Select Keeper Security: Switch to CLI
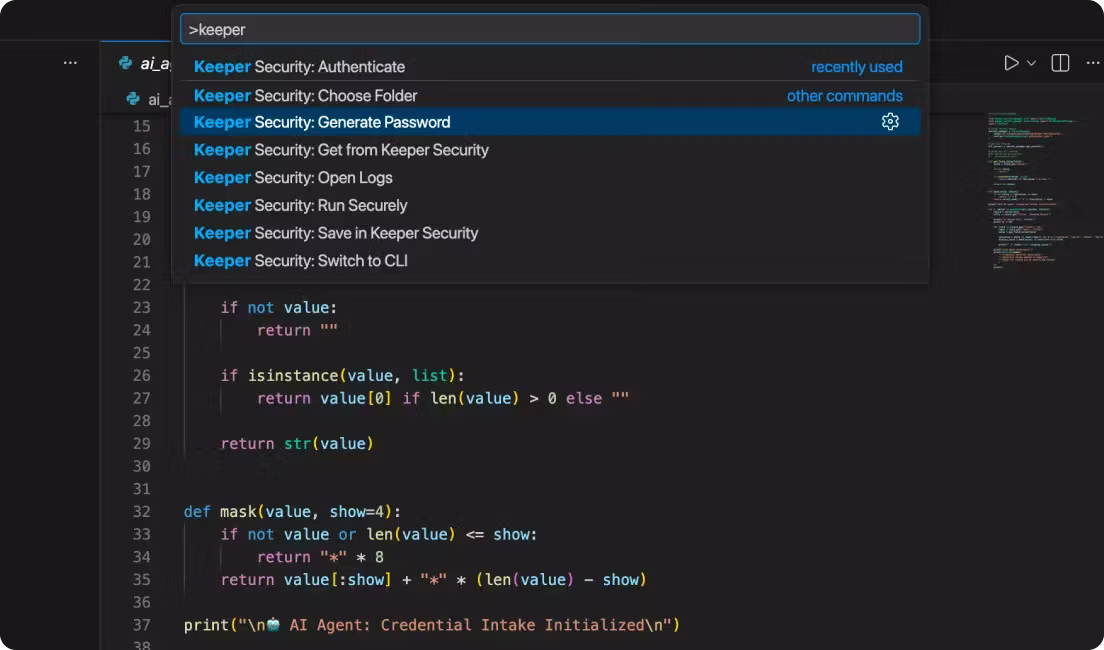This screenshot has height=650, width=1104. click(x=300, y=261)
